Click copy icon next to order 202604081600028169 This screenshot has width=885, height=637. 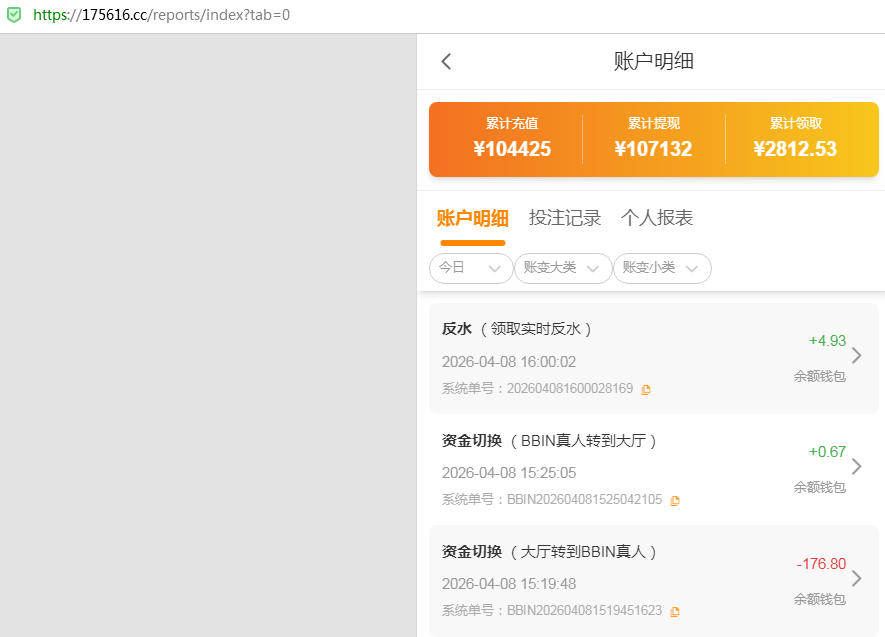pyautogui.click(x=646, y=389)
